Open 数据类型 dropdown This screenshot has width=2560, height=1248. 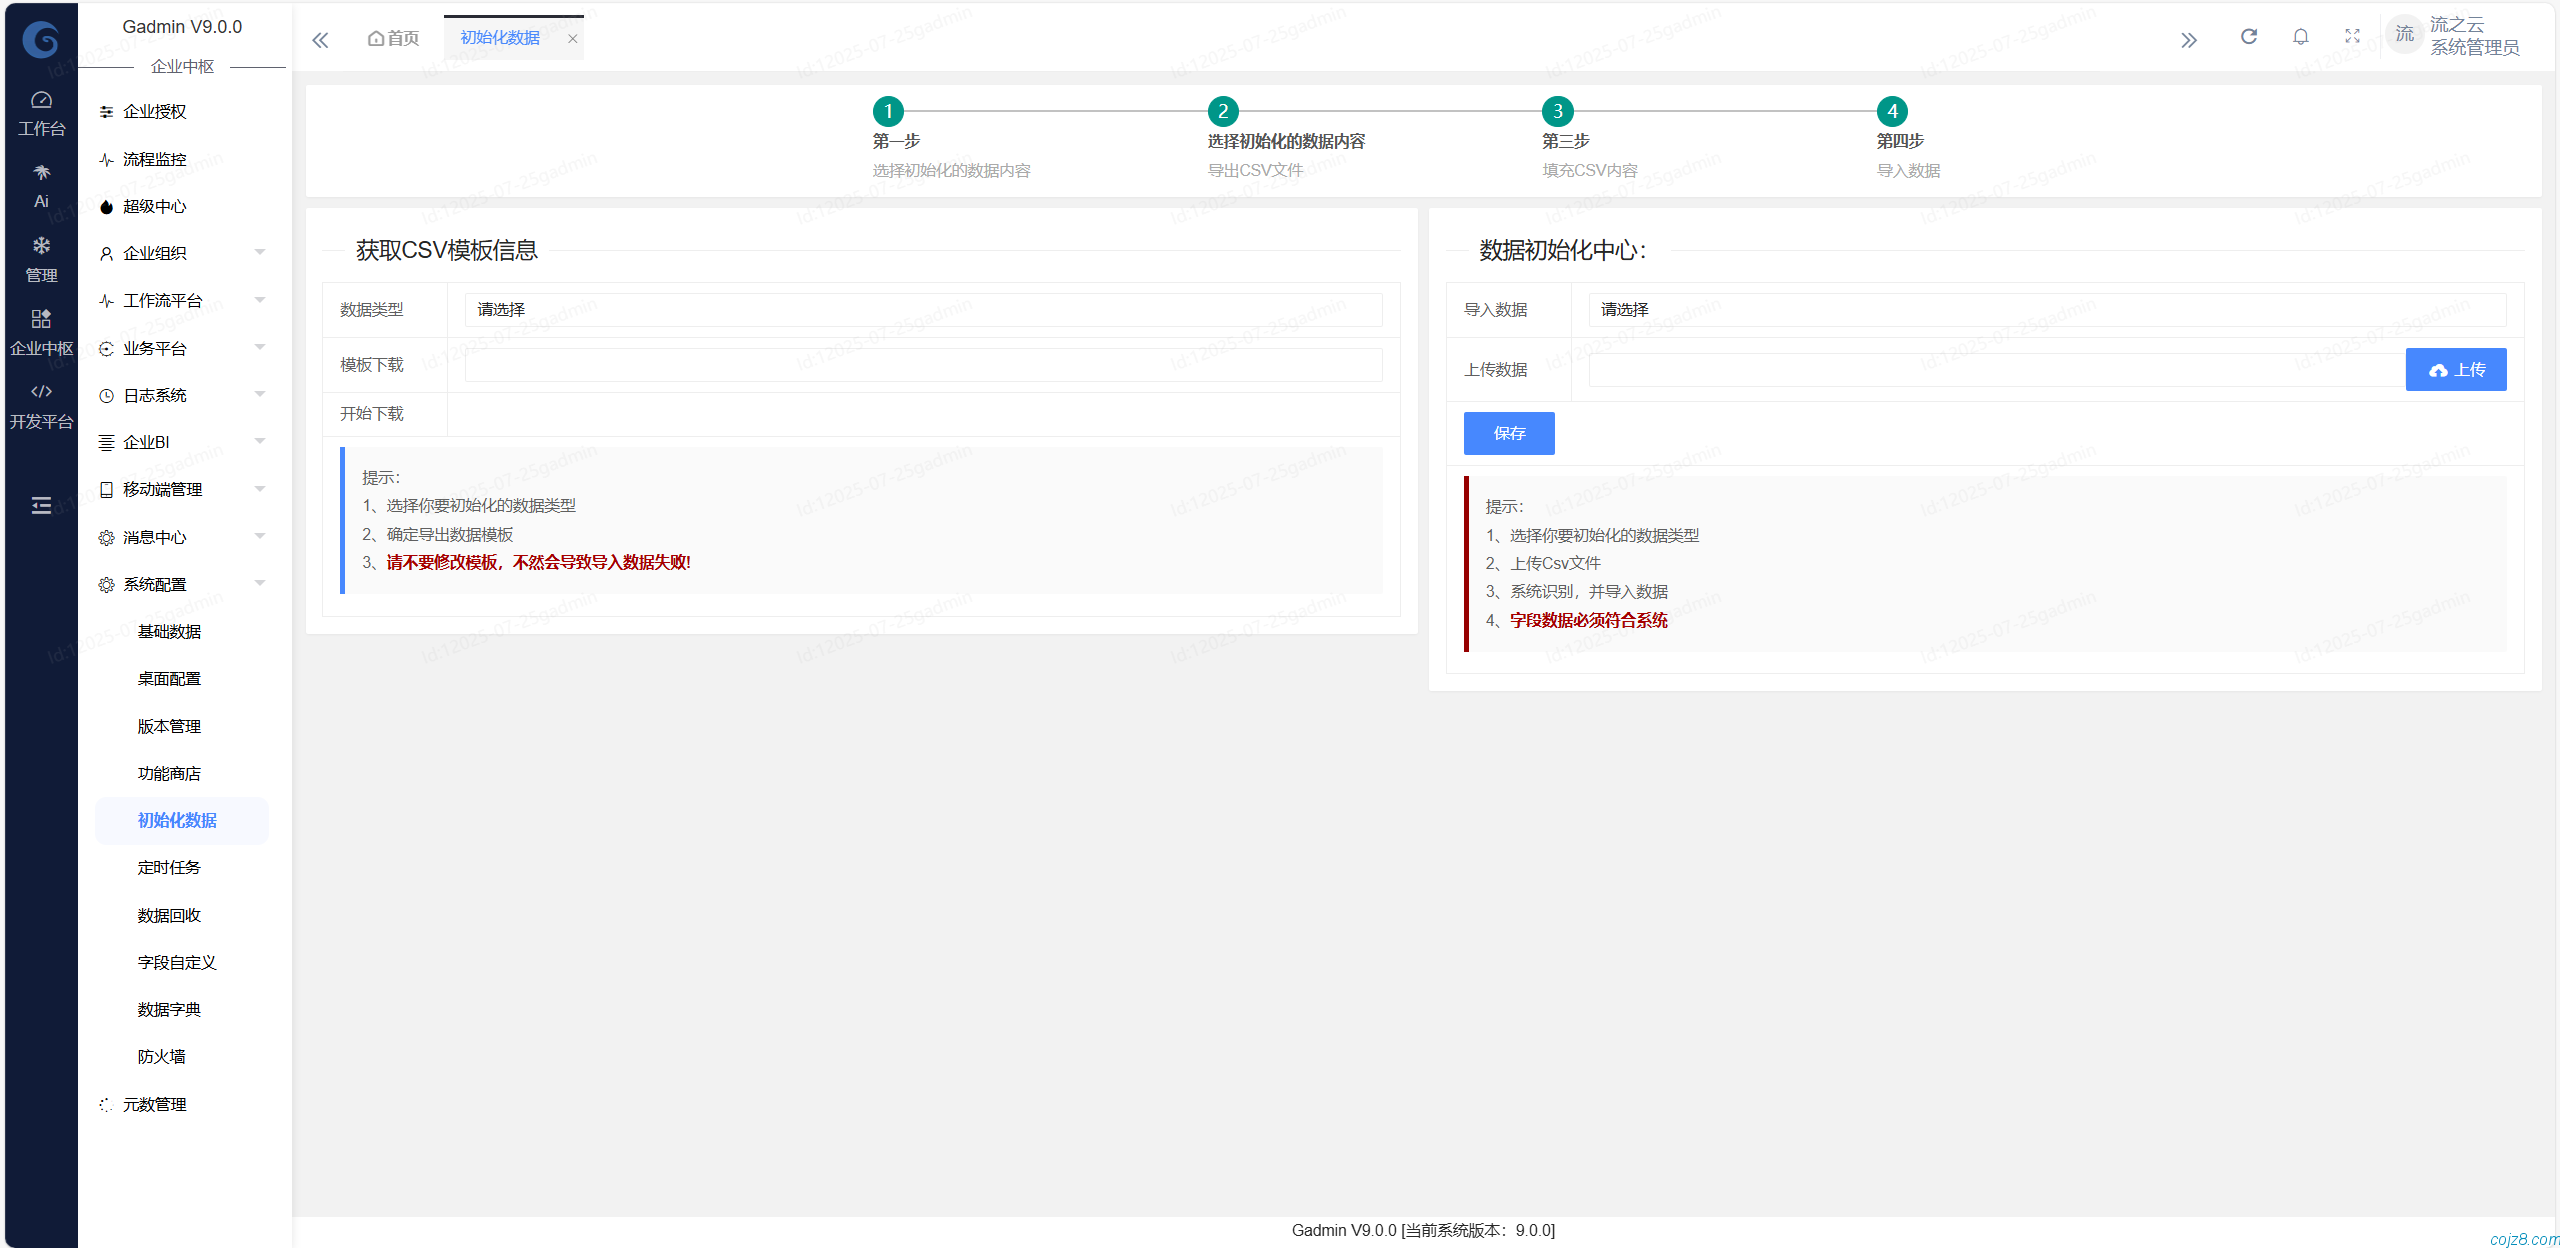point(922,310)
